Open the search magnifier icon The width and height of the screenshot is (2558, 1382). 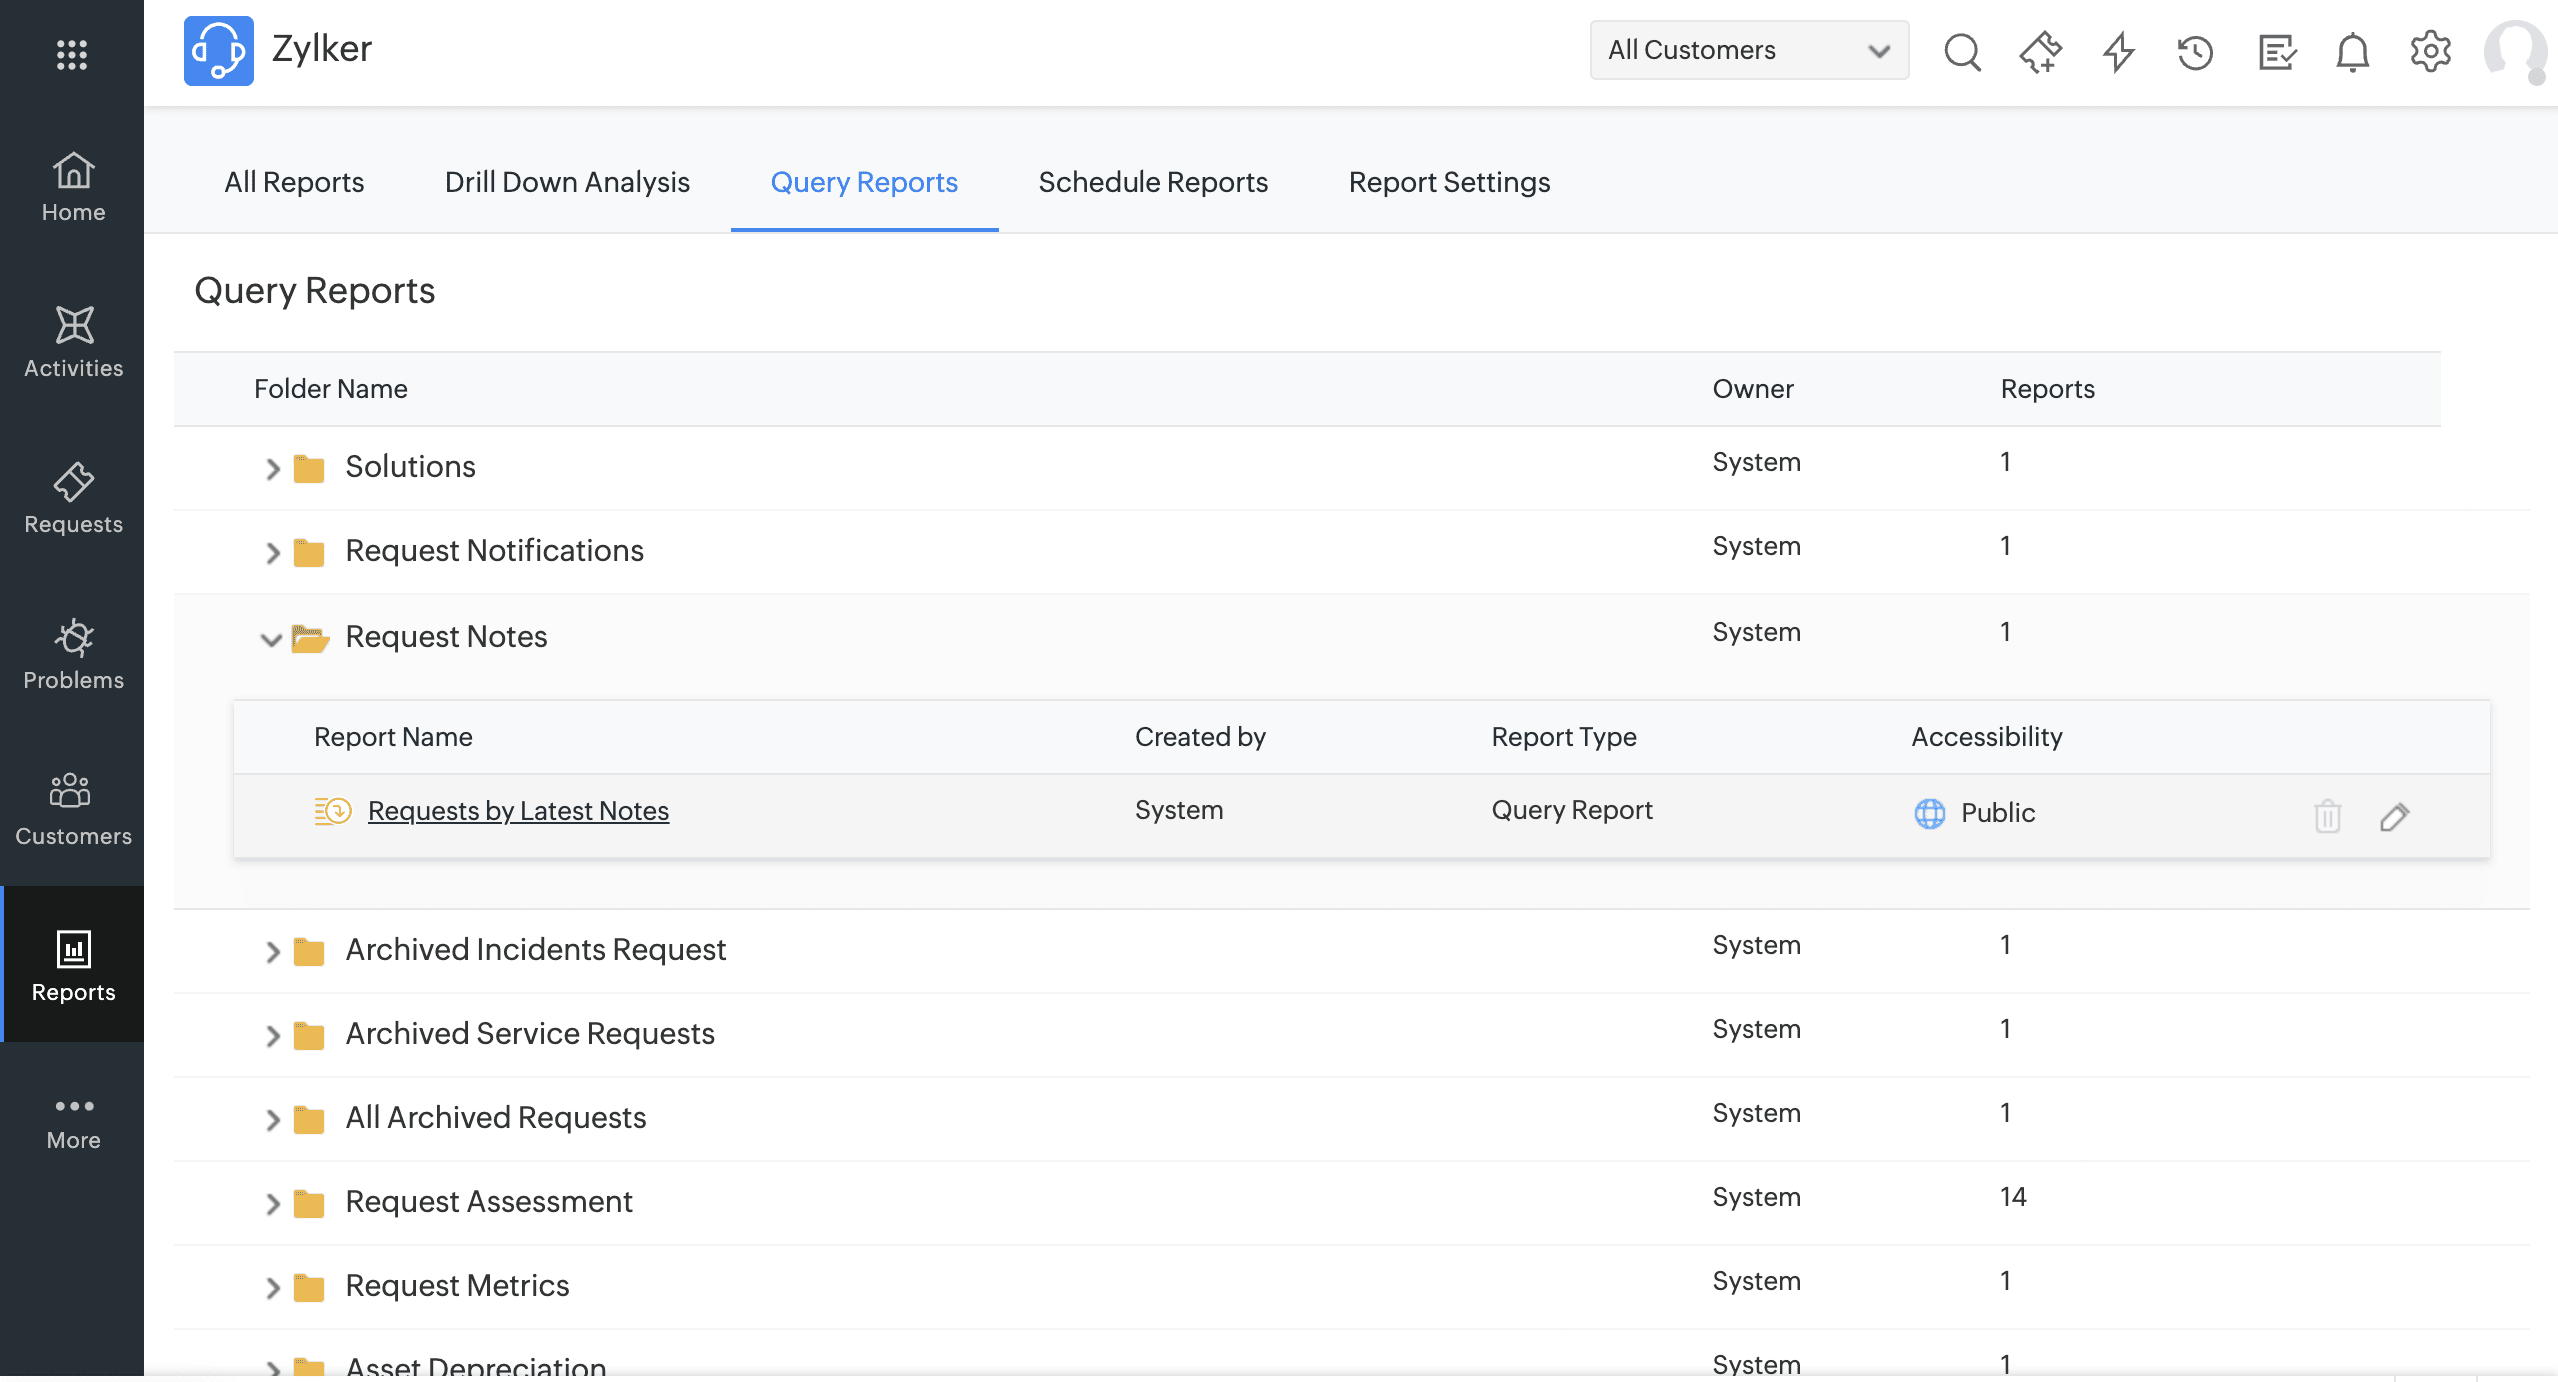coord(1961,51)
